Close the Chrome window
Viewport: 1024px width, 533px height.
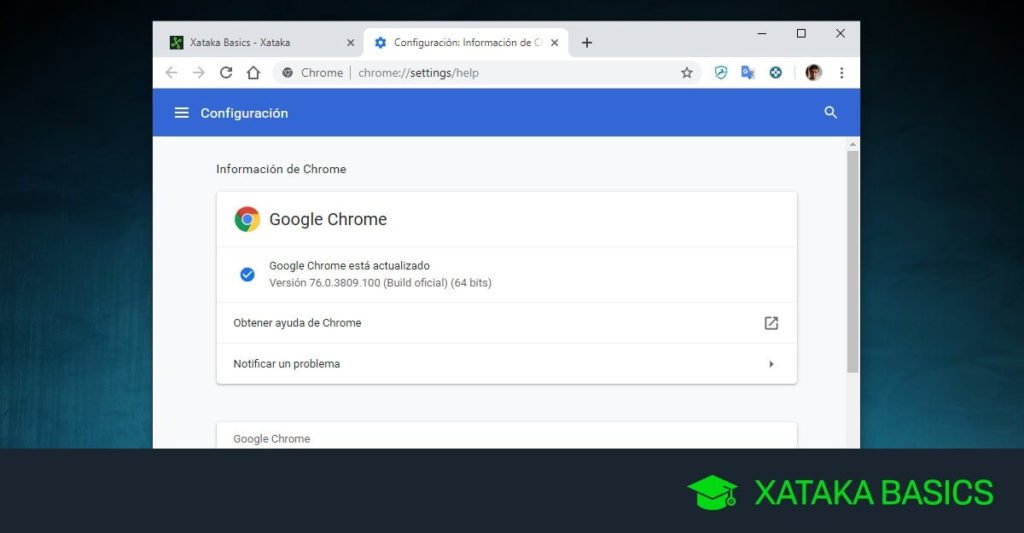point(840,33)
